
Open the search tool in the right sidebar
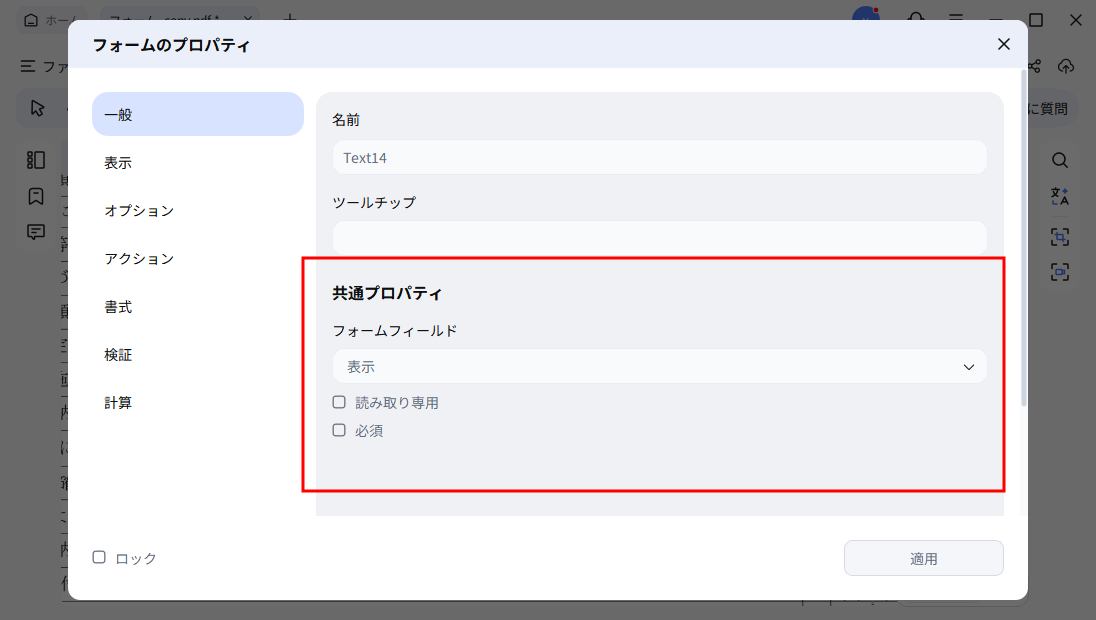tap(1059, 160)
